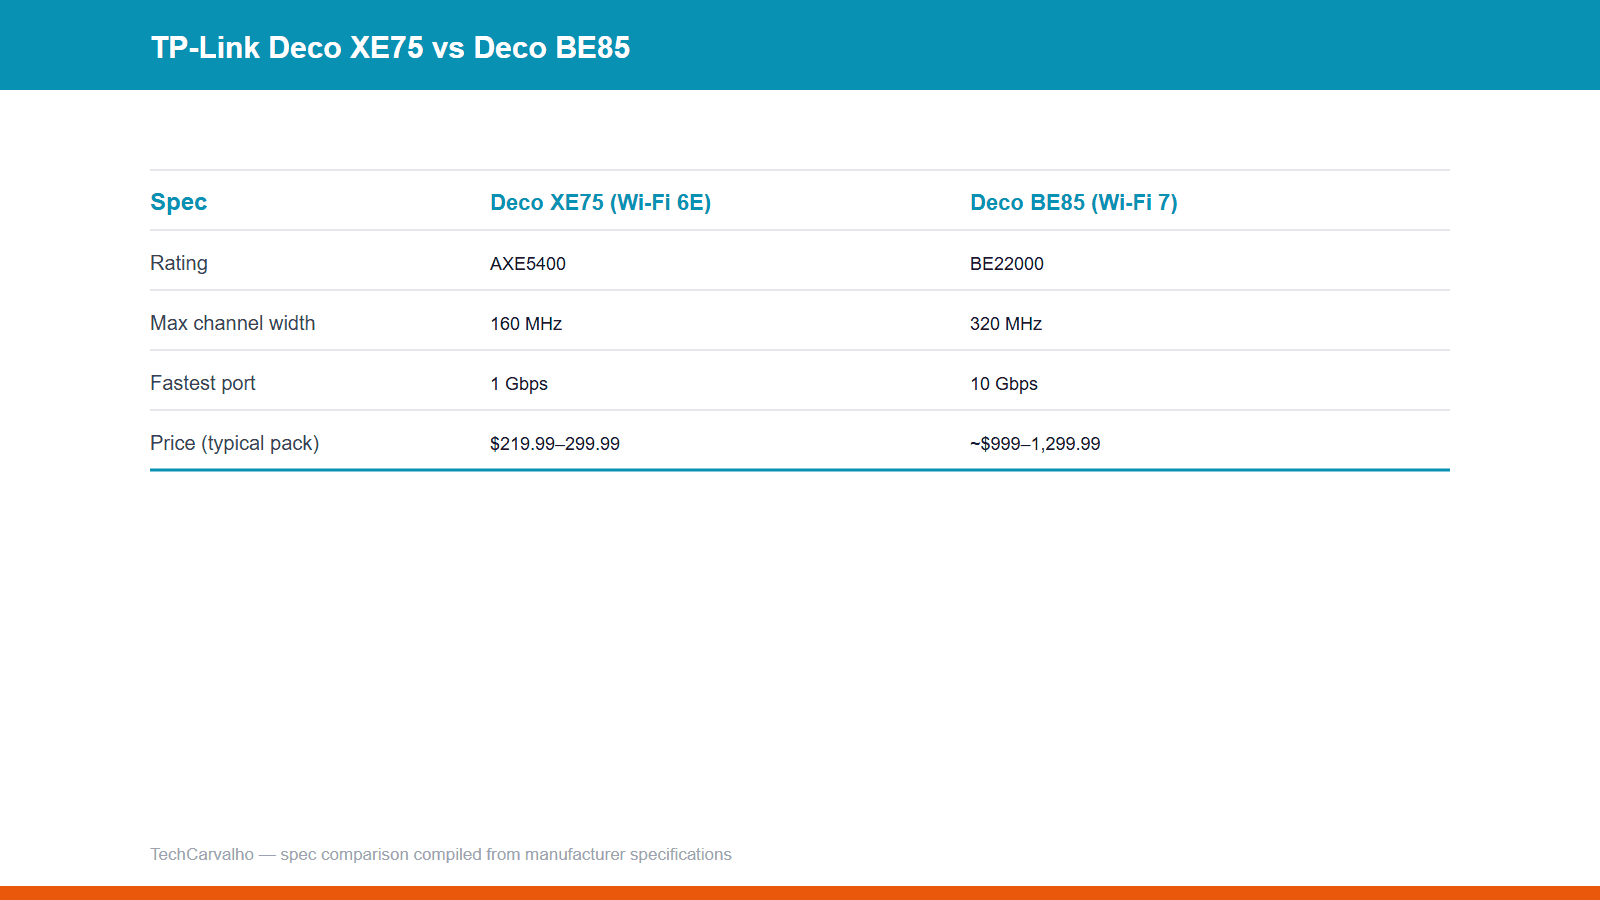Screen dimensions: 1600x900
Task: Click the TechCarvalho footer note
Action: (441, 854)
